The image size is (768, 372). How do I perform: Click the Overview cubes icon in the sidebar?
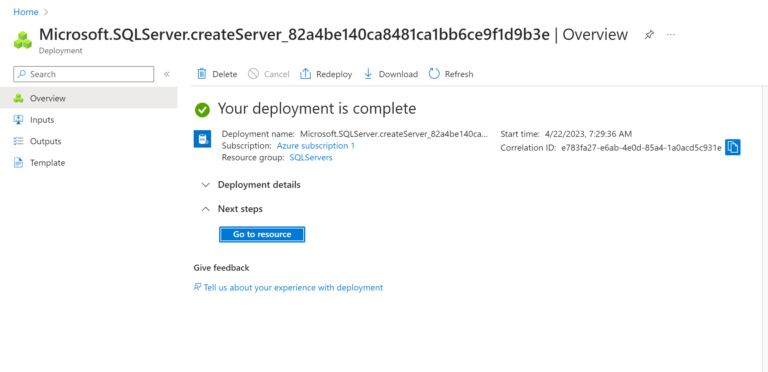click(19, 98)
